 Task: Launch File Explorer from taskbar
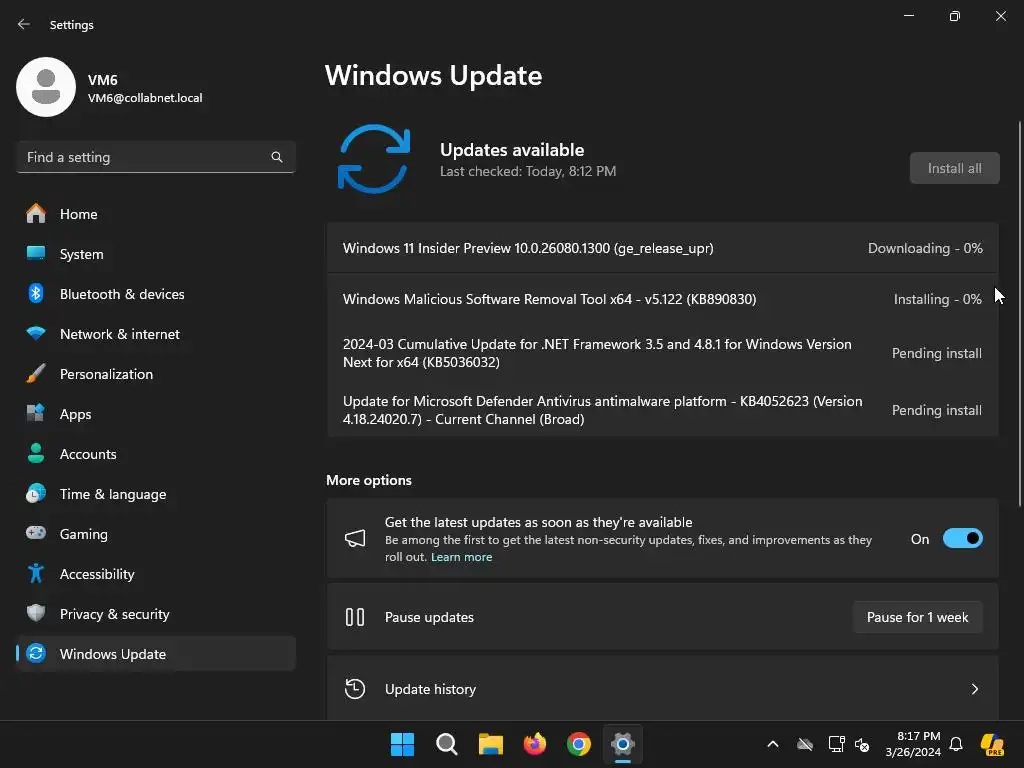tap(490, 744)
